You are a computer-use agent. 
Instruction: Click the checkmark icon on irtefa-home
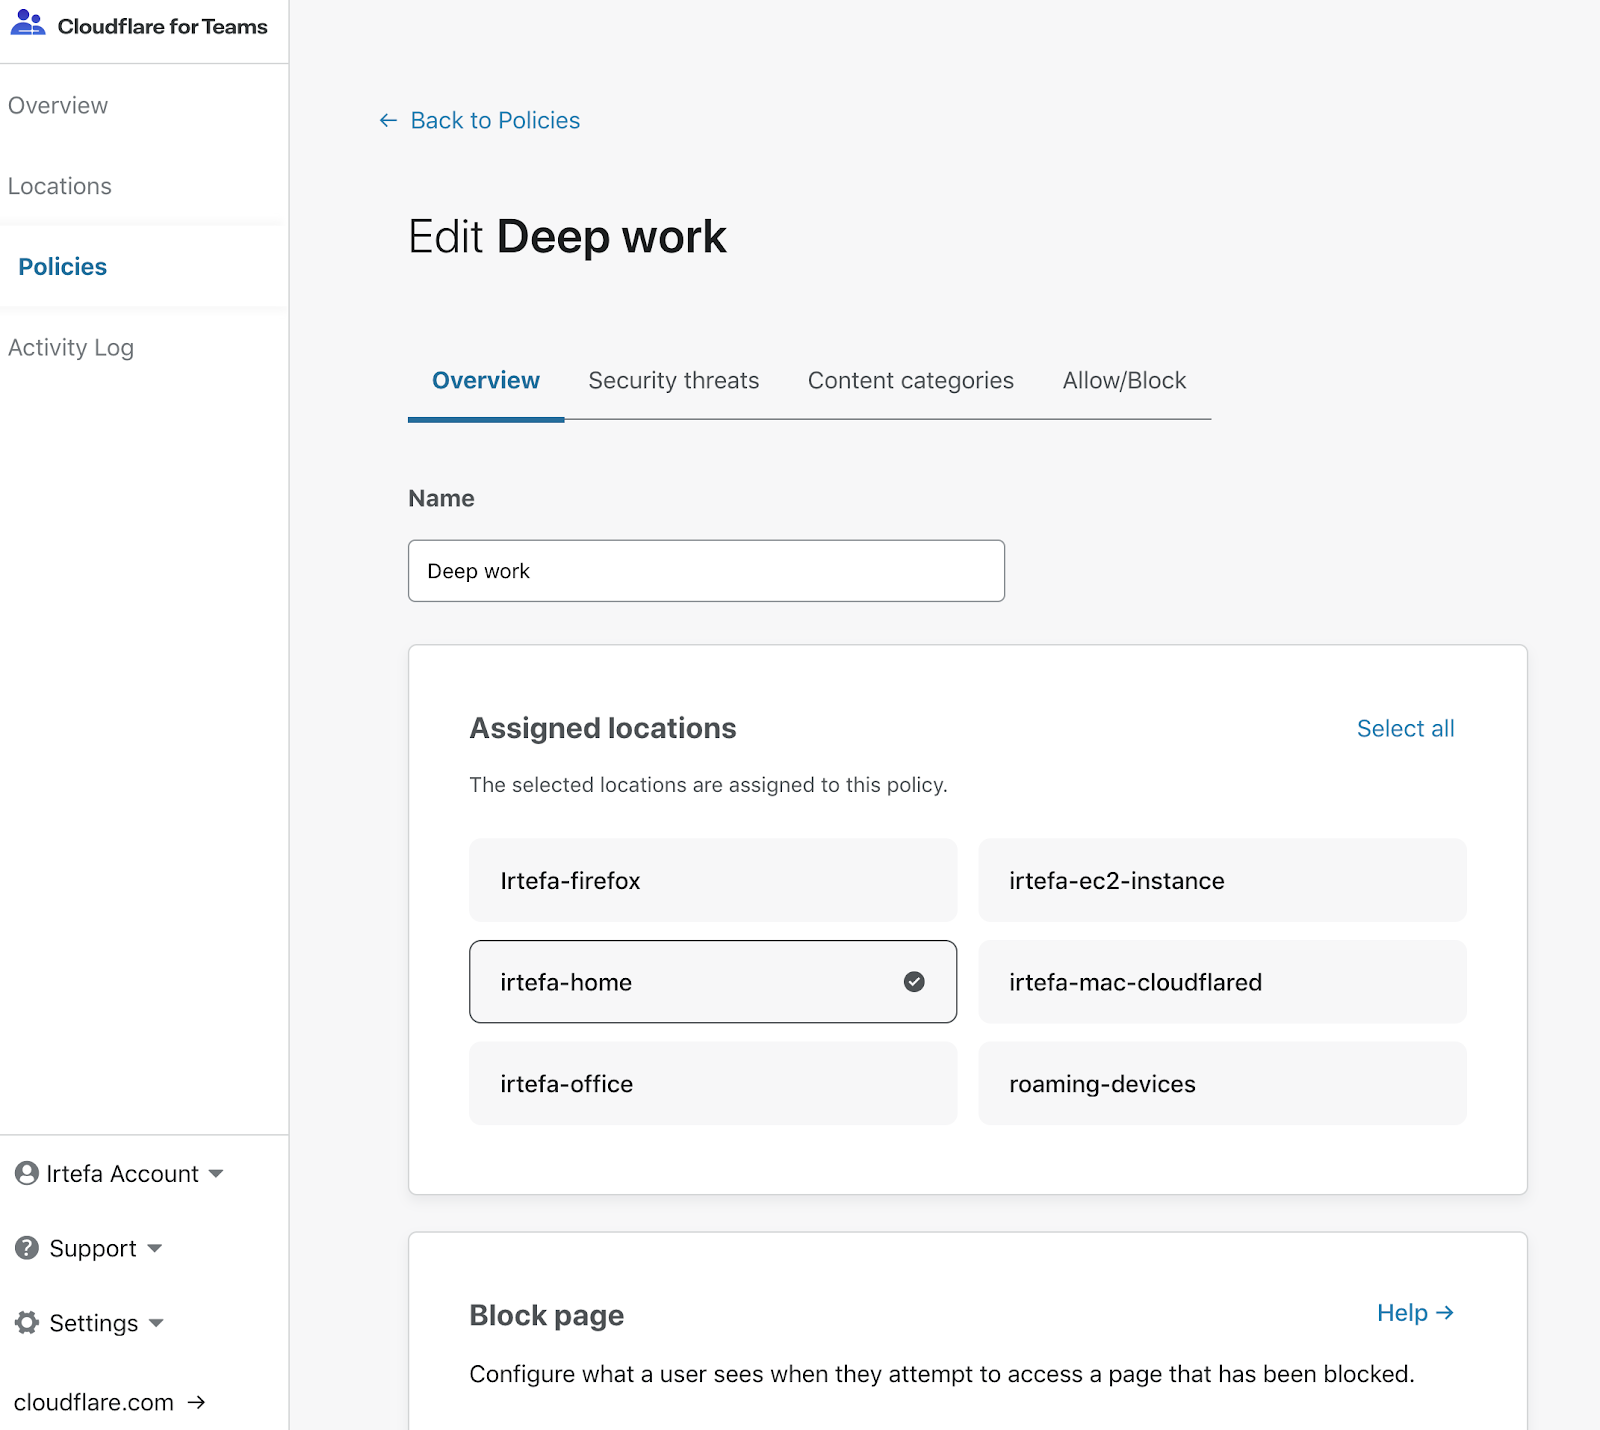(x=914, y=982)
